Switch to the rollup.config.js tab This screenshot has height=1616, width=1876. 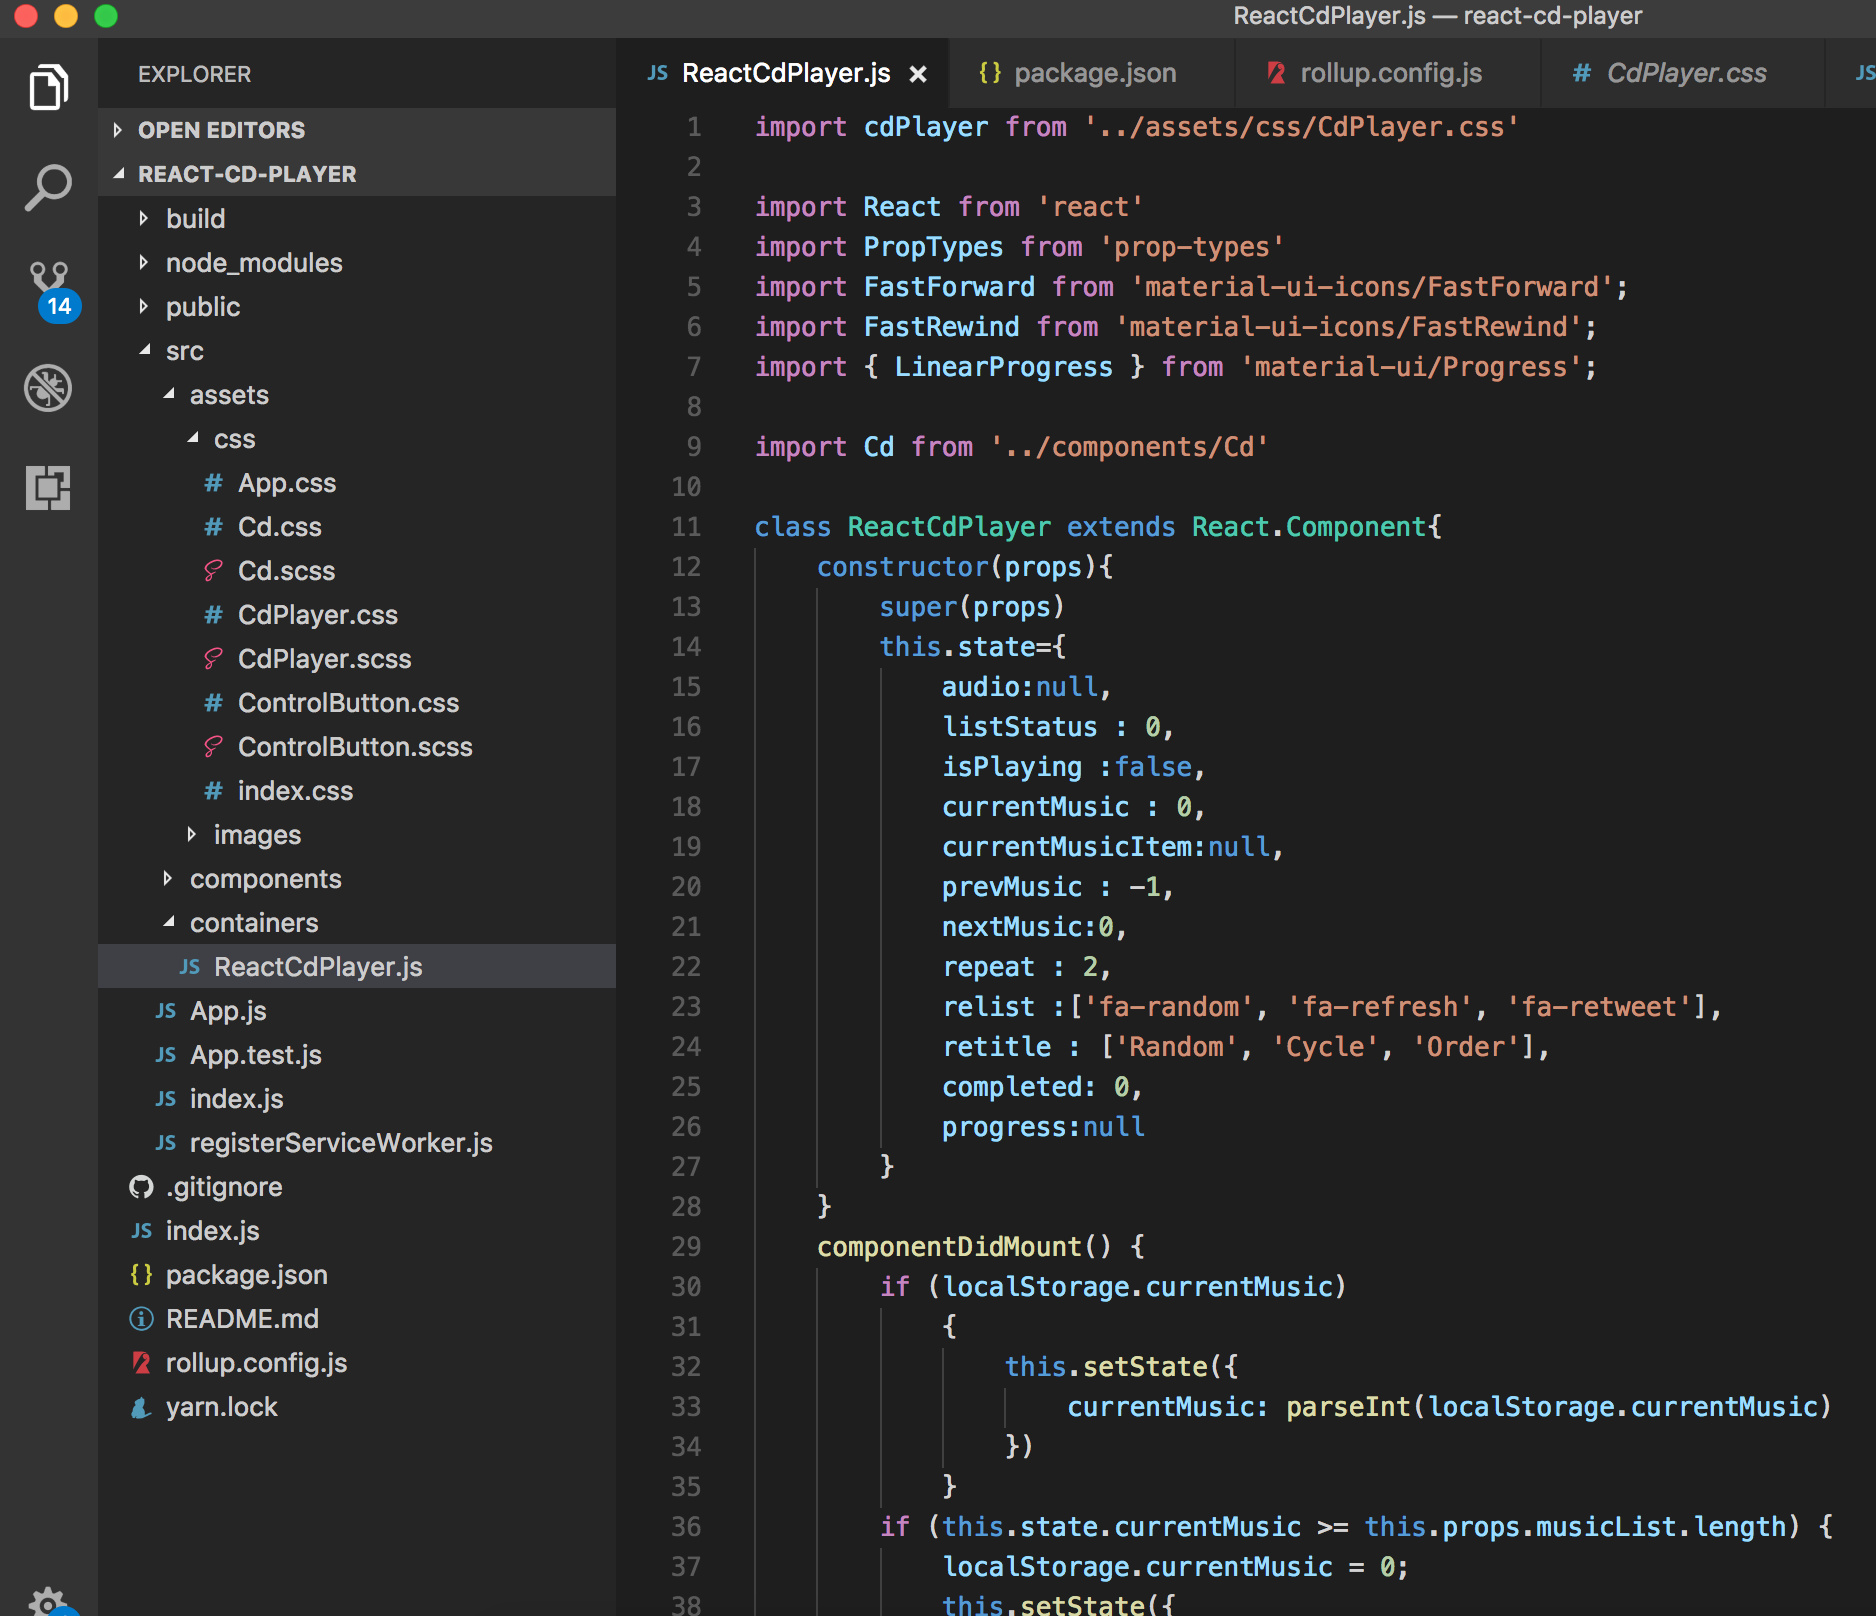coord(1390,74)
